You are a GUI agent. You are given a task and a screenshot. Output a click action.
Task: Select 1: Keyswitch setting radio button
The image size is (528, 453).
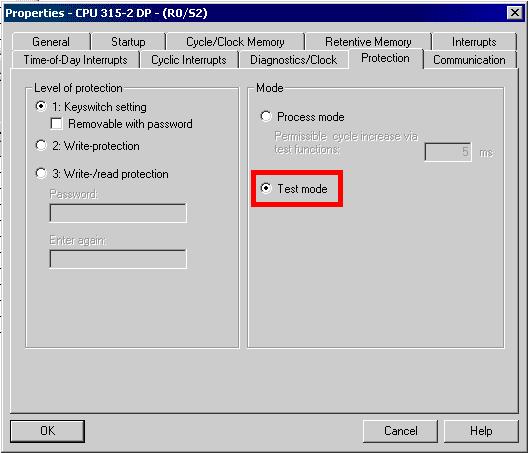(x=41, y=106)
